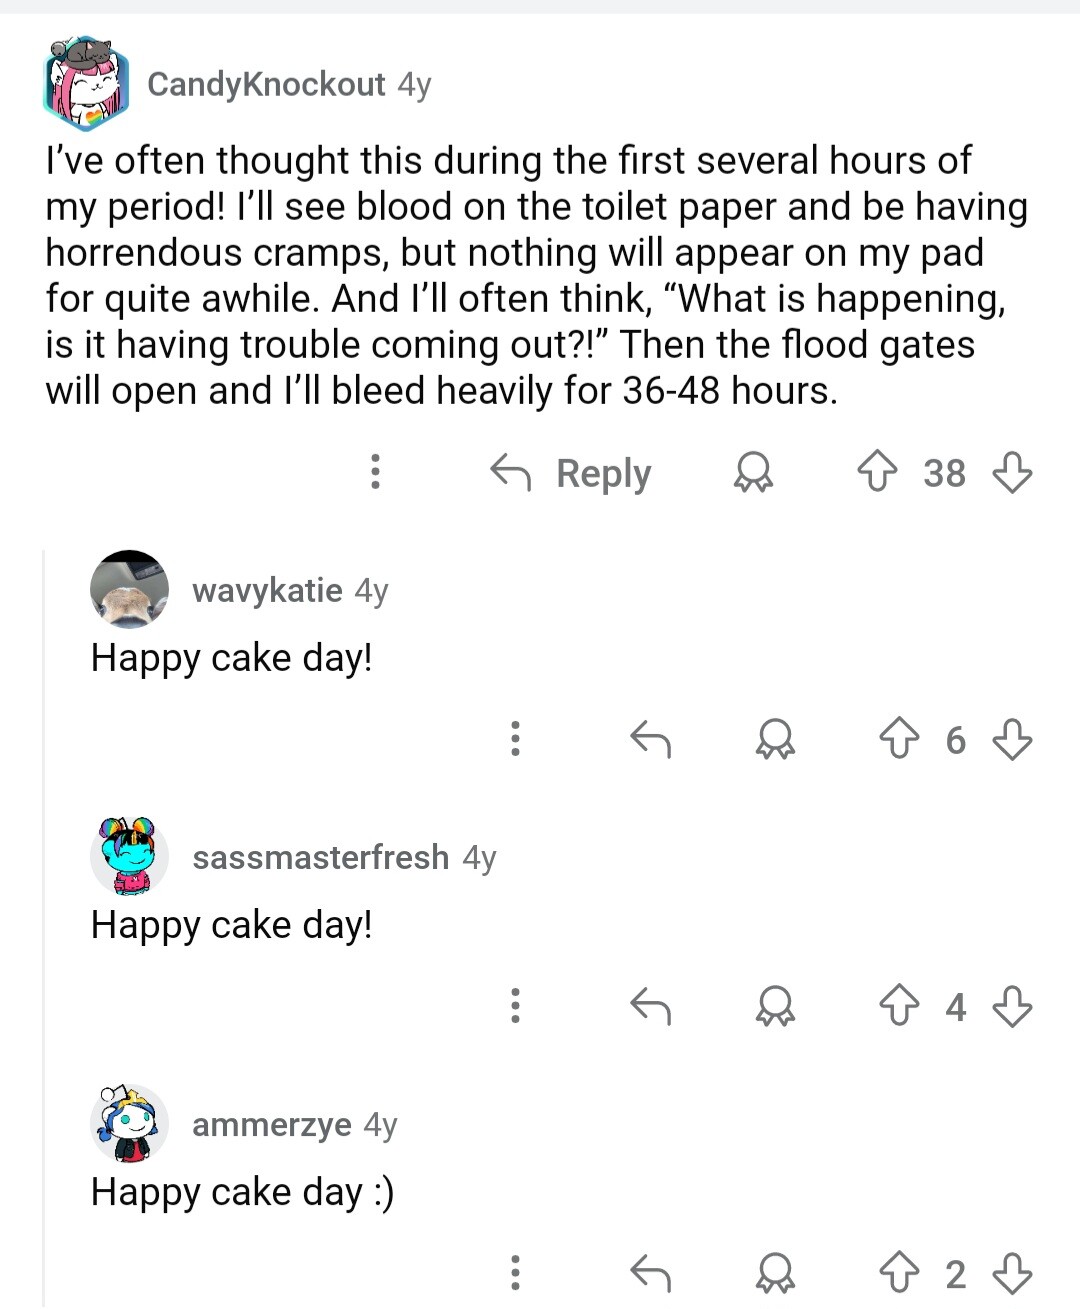Tap ammerzye's snoo avatar
Viewport: 1080px width, 1309px height.
[x=129, y=1123]
